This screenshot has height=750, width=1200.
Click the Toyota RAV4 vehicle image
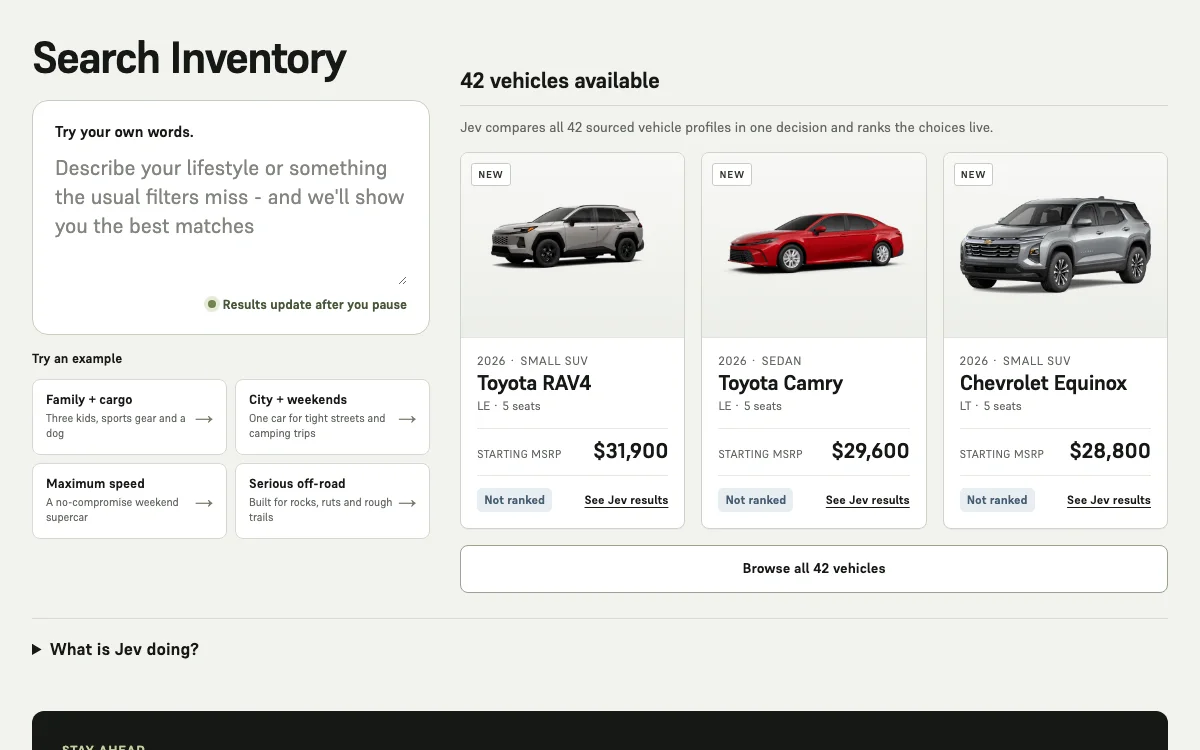(x=567, y=236)
